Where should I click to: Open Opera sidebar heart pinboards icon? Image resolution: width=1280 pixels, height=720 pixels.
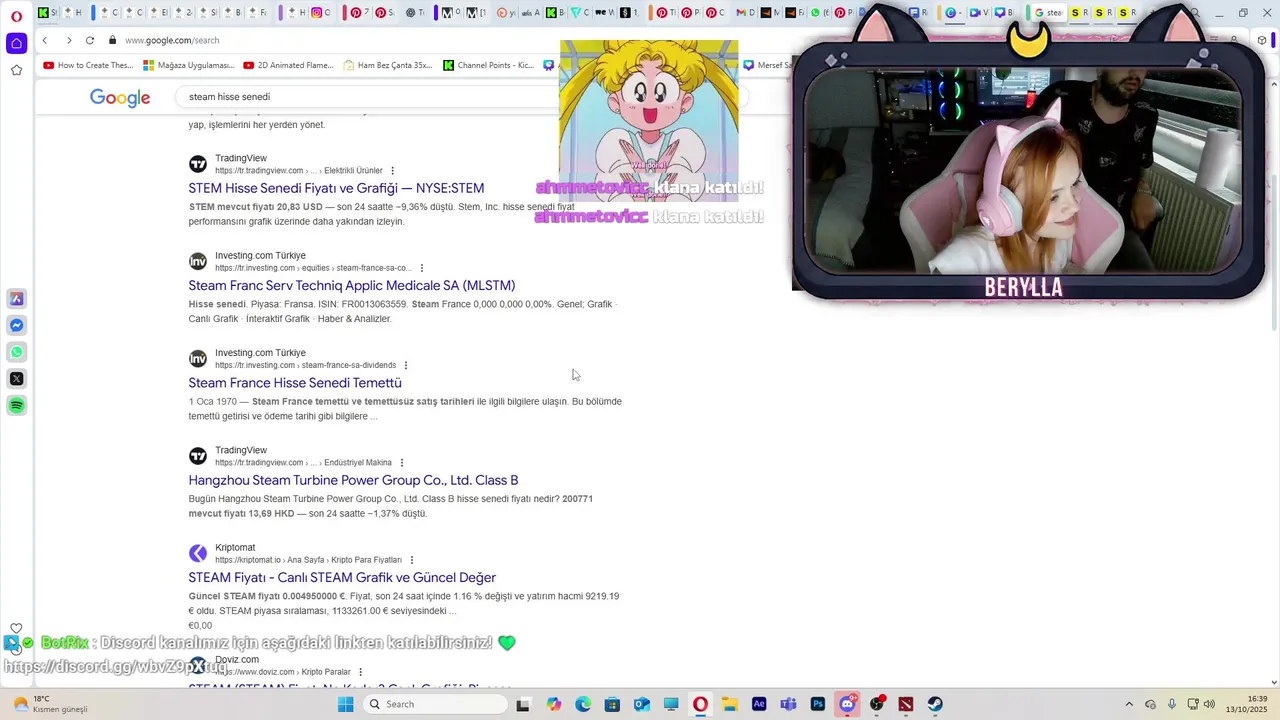pos(16,629)
